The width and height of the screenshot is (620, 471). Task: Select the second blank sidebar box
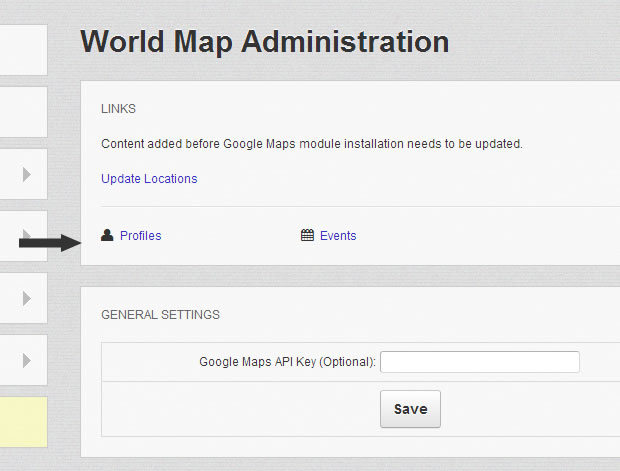click(23, 112)
